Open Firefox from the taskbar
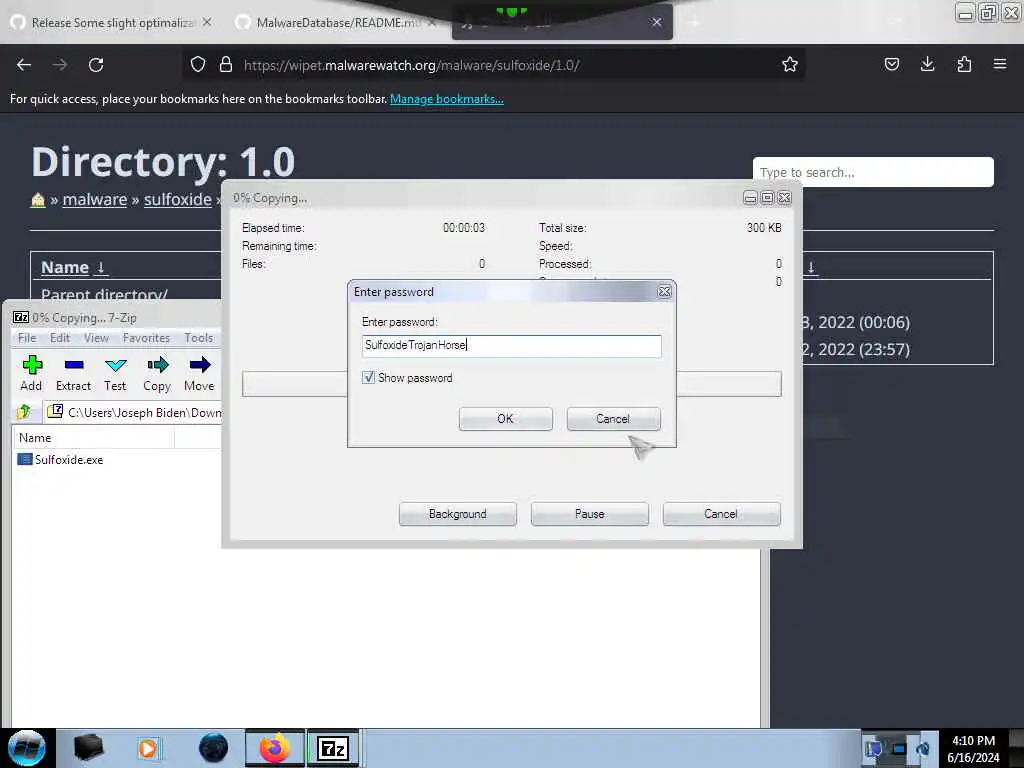Image resolution: width=1024 pixels, height=768 pixels. point(275,748)
